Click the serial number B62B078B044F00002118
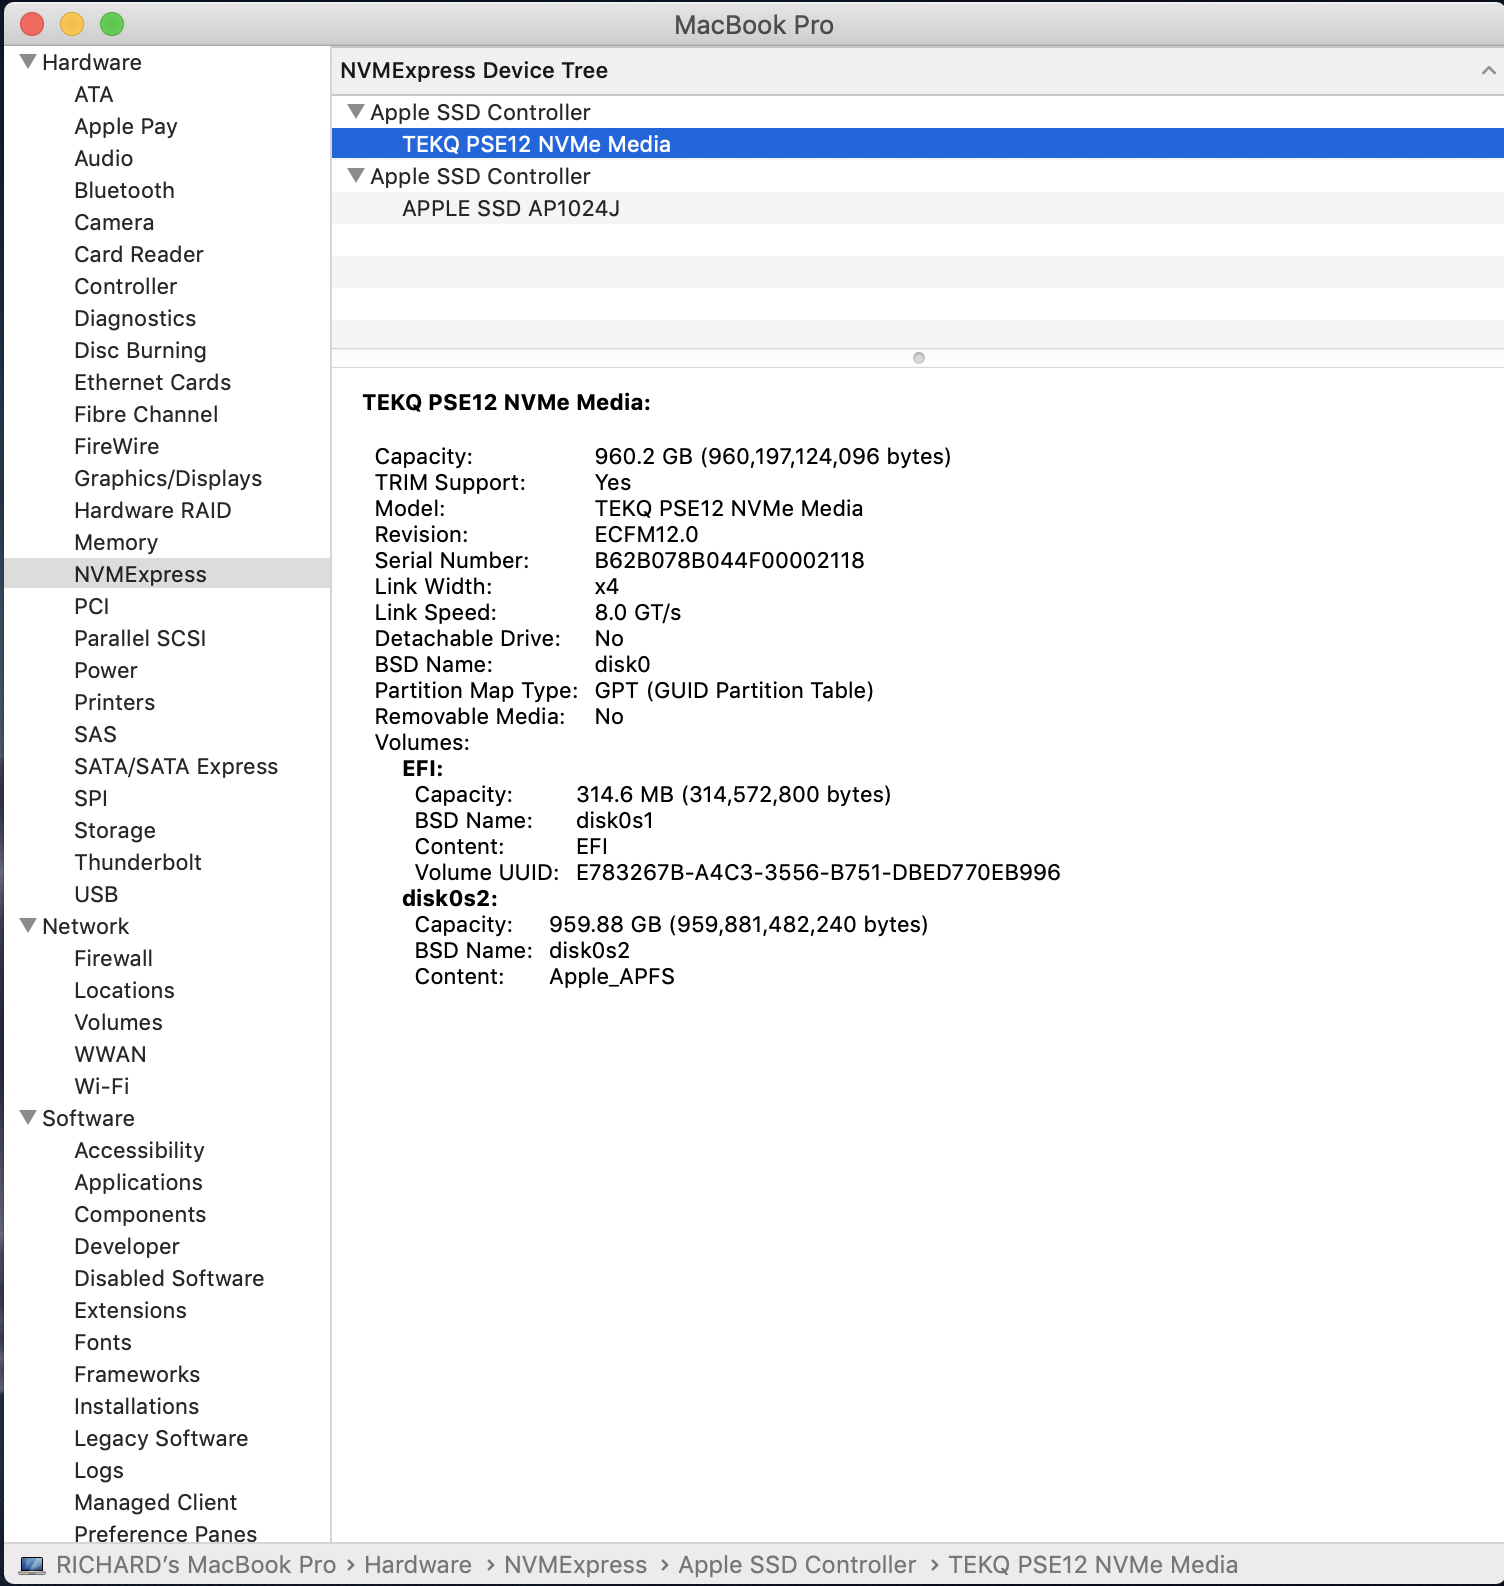Viewport: 1504px width, 1586px height. (x=729, y=560)
